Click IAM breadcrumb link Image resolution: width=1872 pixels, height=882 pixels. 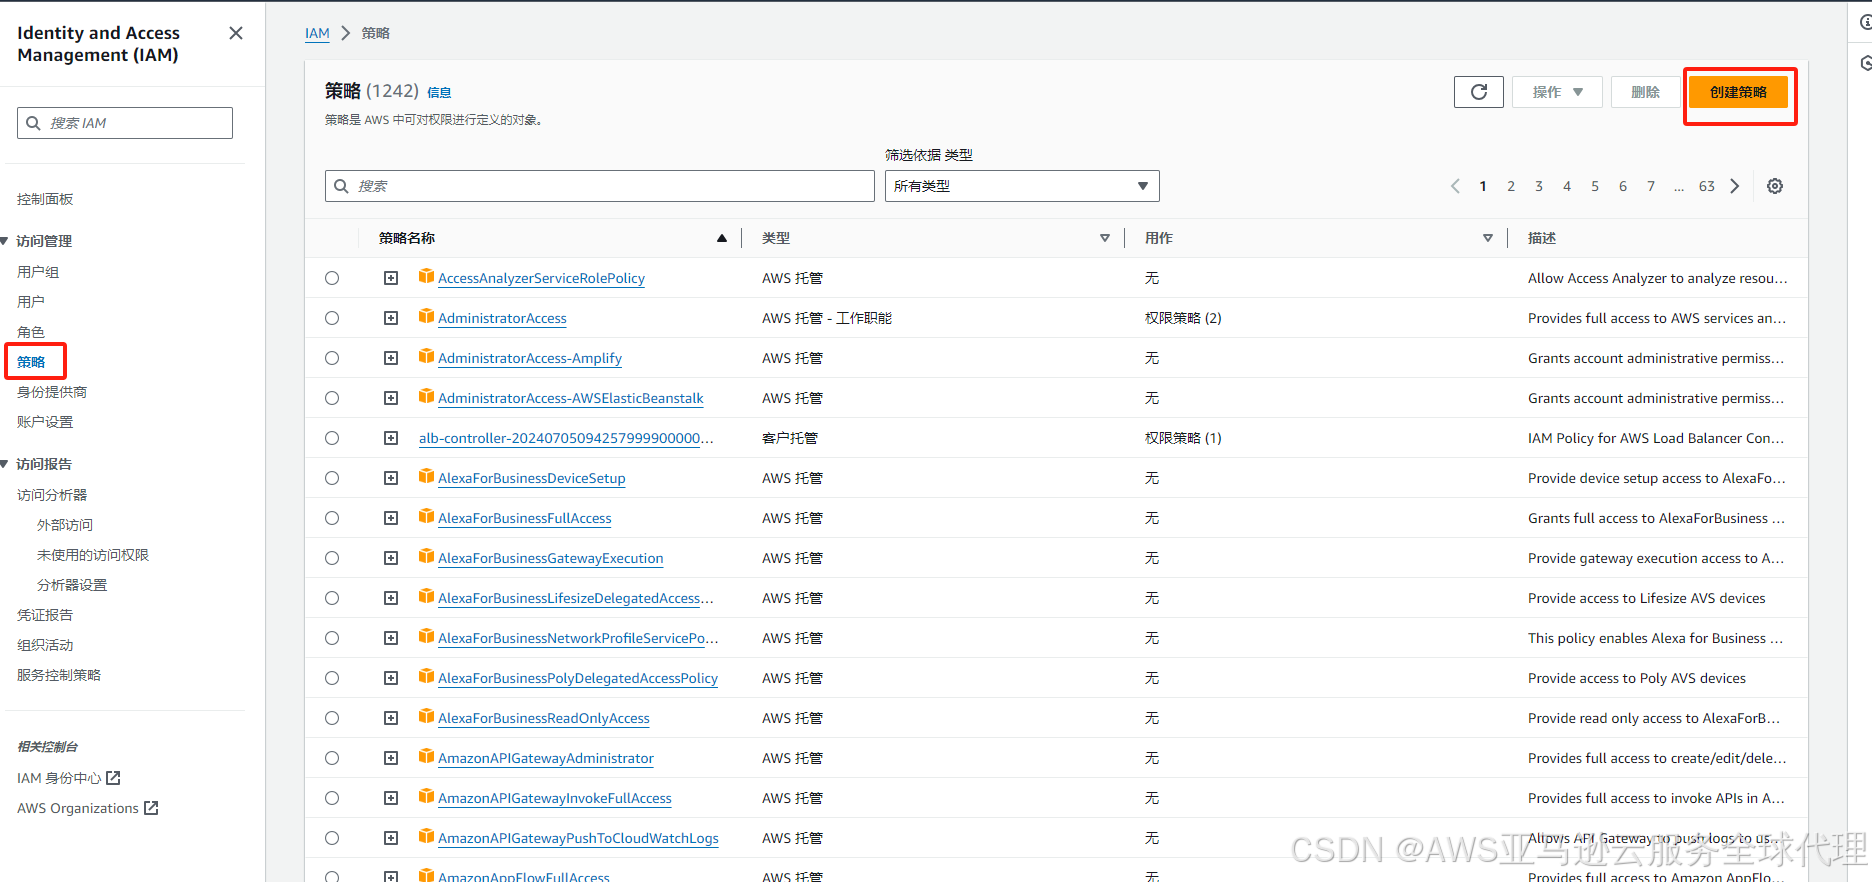tap(317, 33)
